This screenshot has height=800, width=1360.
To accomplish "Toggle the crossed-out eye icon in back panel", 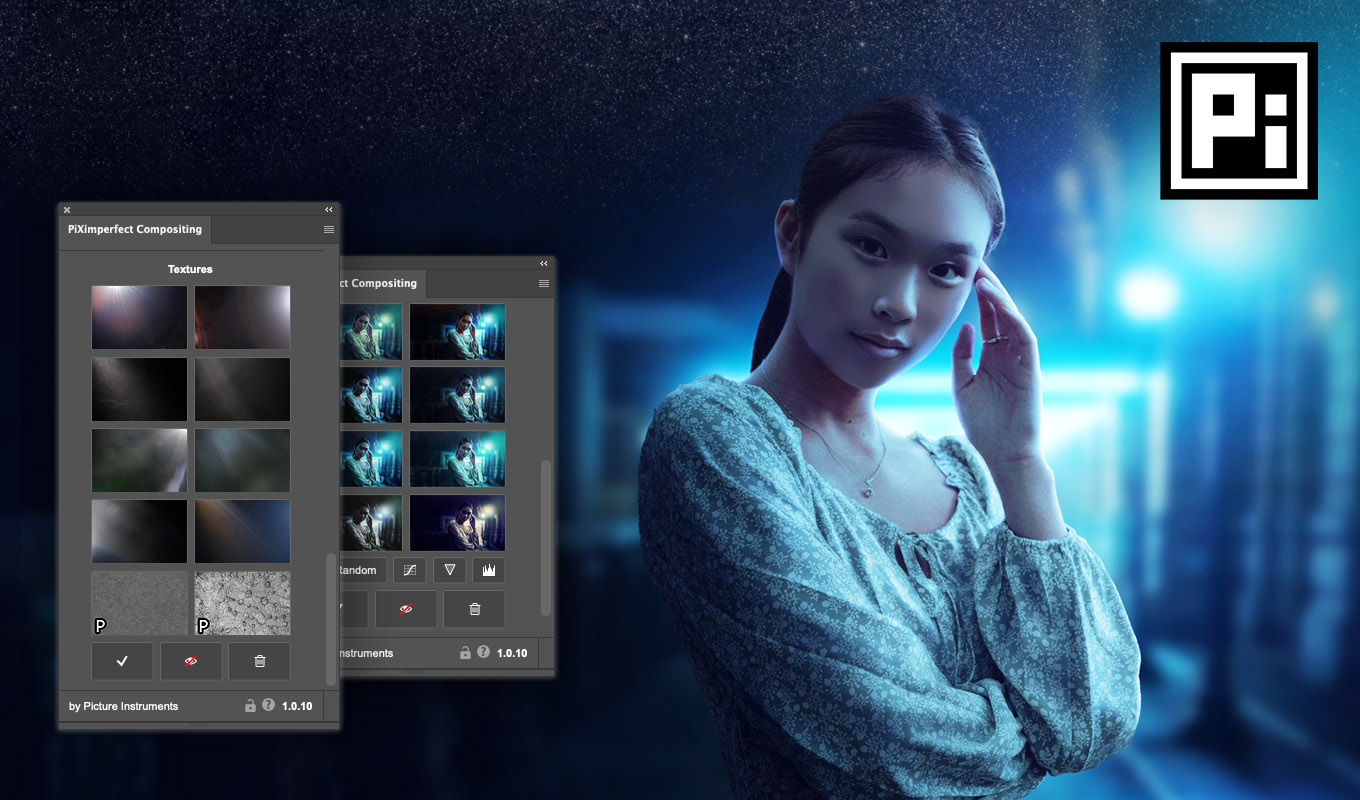I will (x=406, y=609).
